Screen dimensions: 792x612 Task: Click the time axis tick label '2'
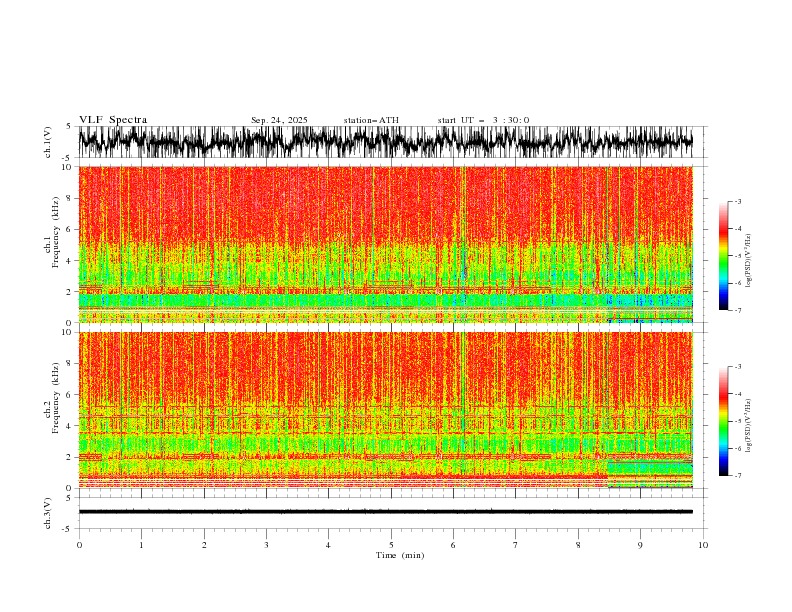point(204,545)
